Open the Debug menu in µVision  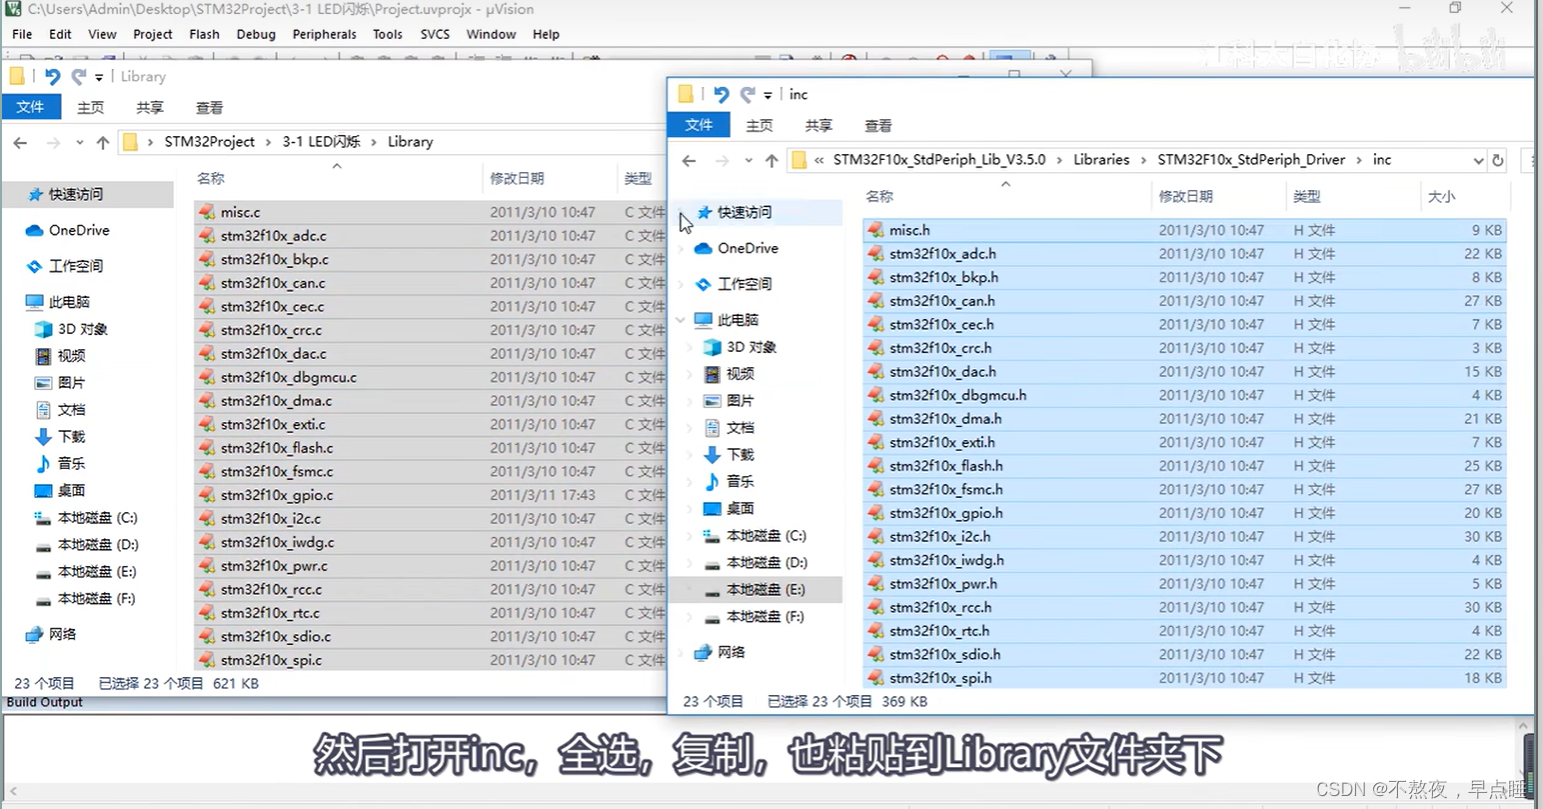(x=256, y=33)
